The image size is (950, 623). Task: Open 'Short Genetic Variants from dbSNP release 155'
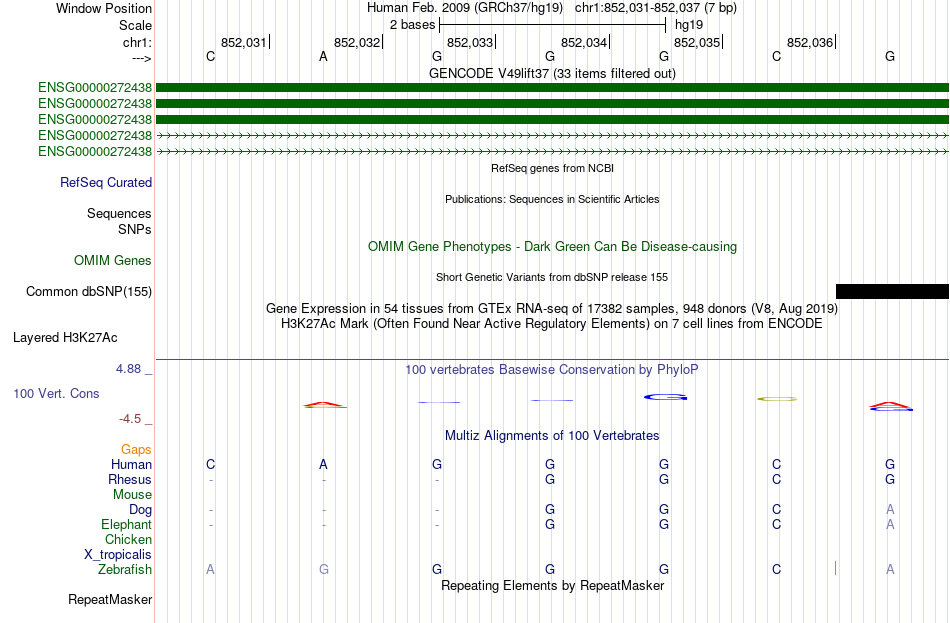[552, 277]
